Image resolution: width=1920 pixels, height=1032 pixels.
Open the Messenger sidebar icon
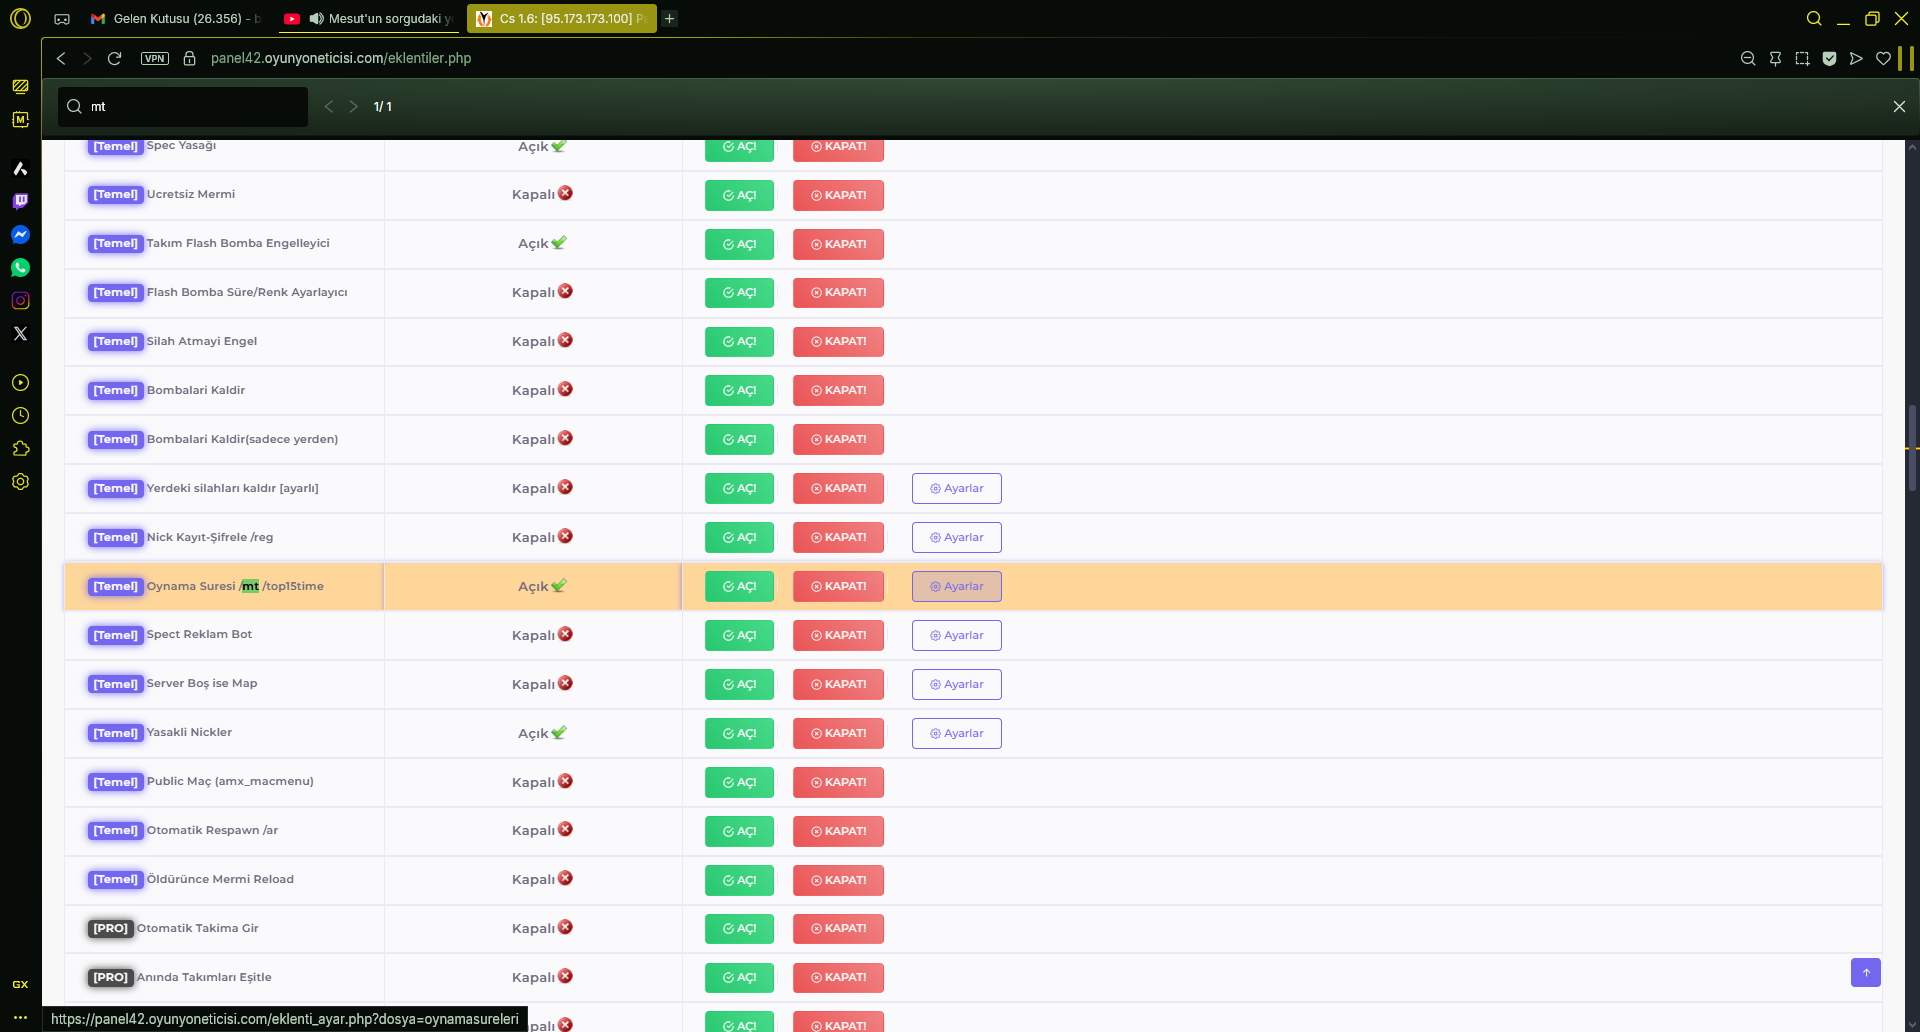coord(20,234)
